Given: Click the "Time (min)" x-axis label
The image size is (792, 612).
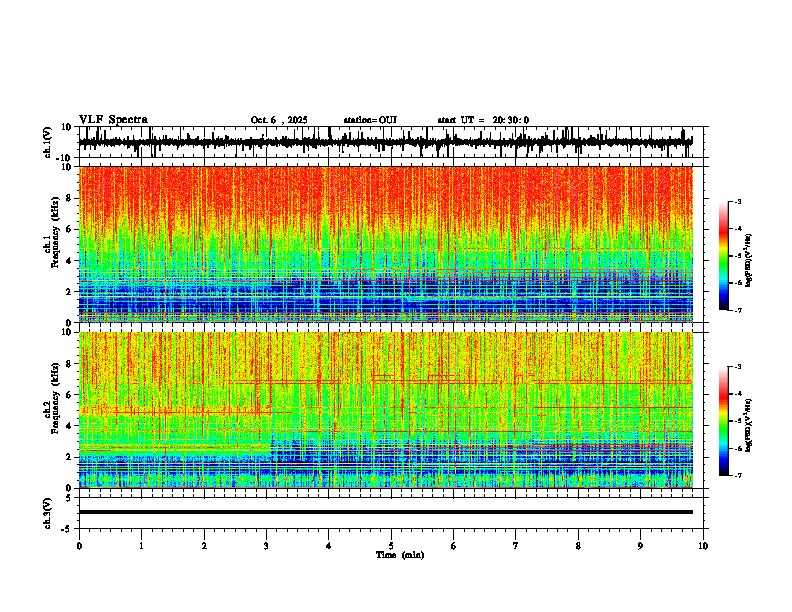Looking at the screenshot, I should pyautogui.click(x=400, y=555).
